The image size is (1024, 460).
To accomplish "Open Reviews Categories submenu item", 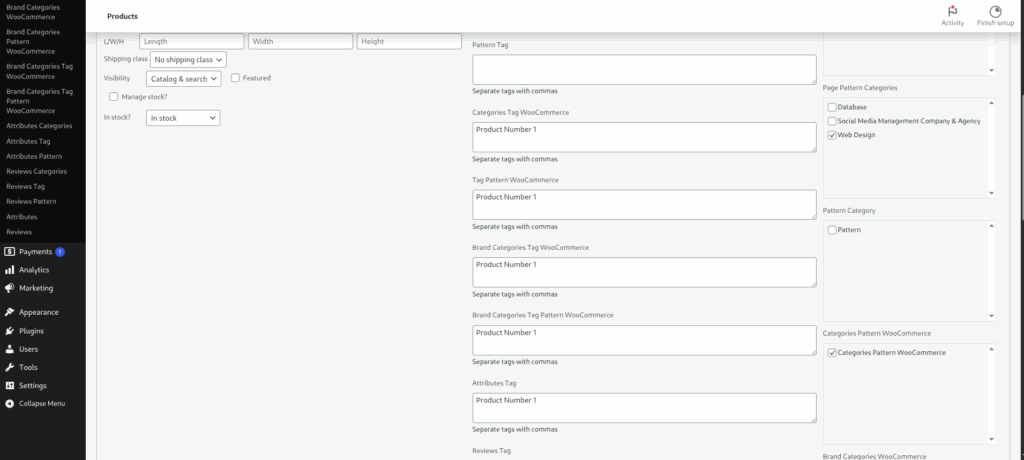I will pyautogui.click(x=36, y=171).
